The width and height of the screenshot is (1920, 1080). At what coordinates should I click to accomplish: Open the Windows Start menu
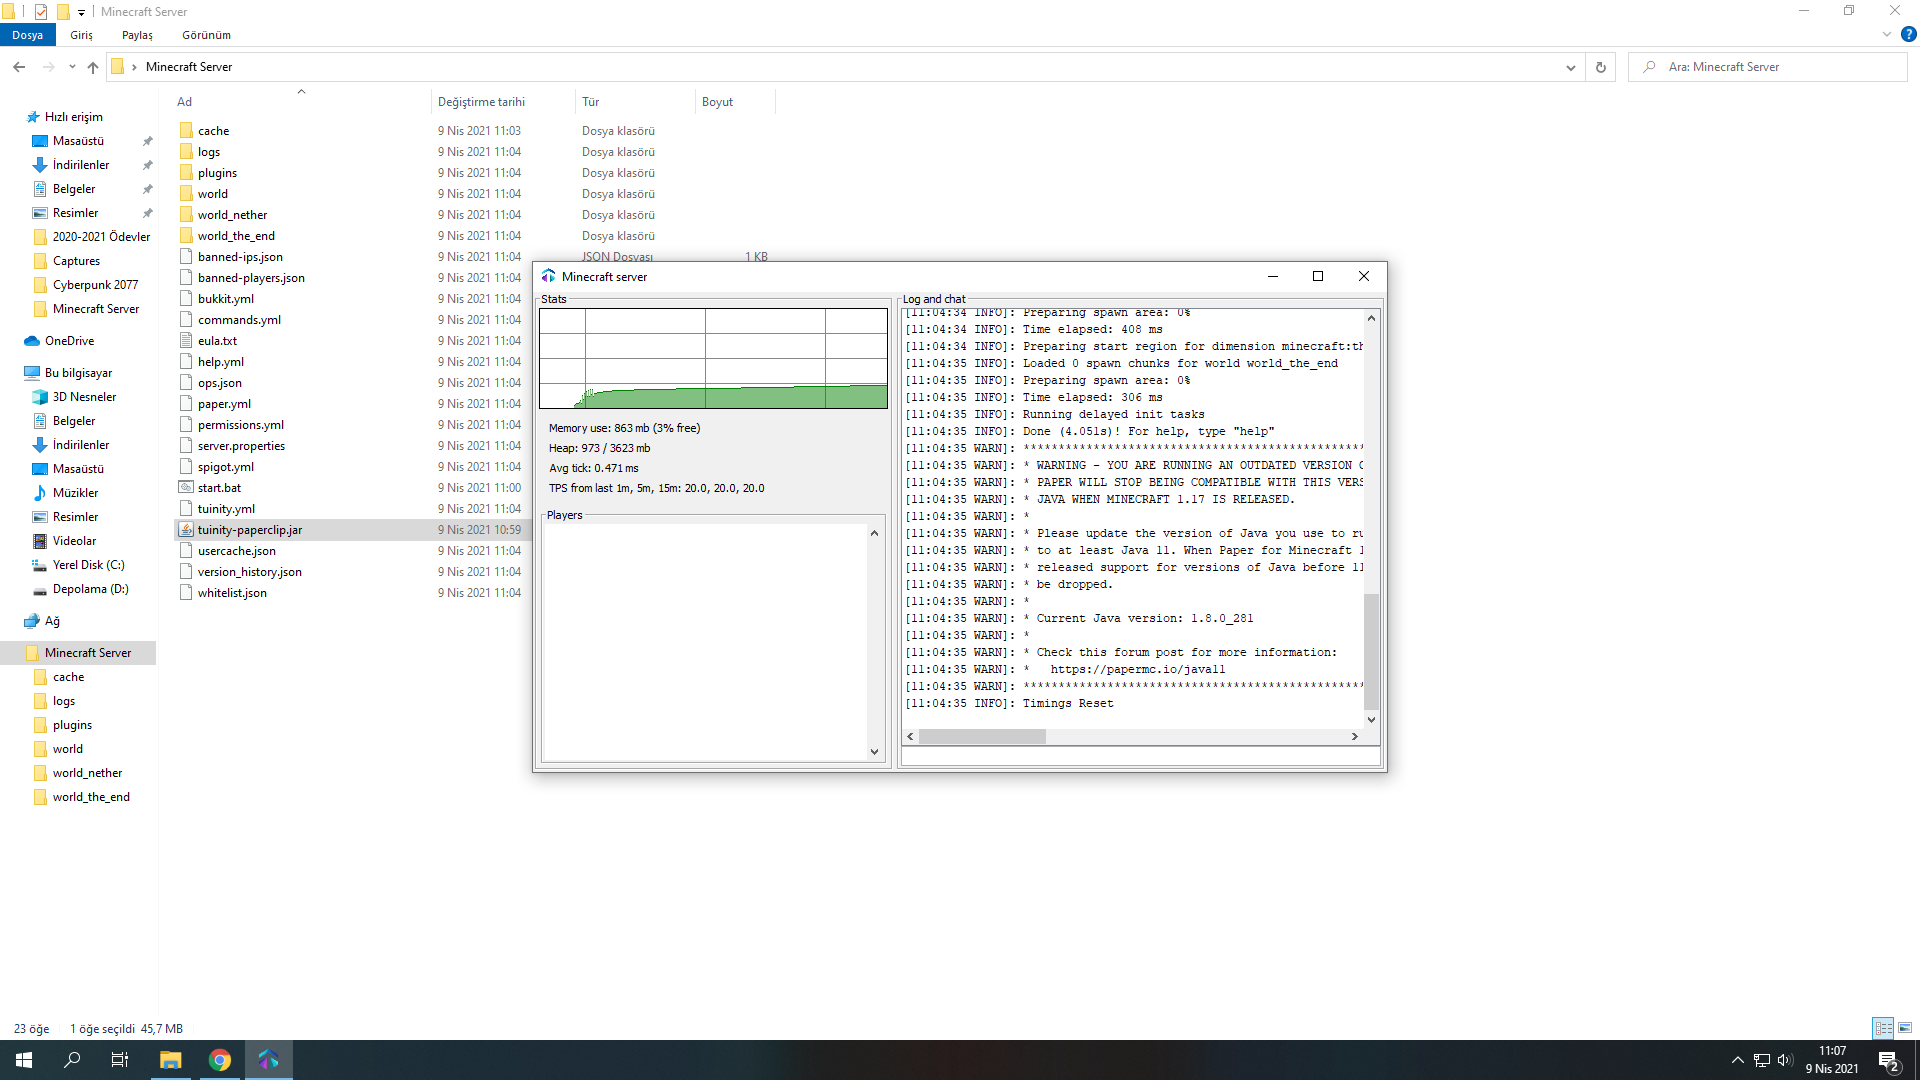(x=24, y=1060)
